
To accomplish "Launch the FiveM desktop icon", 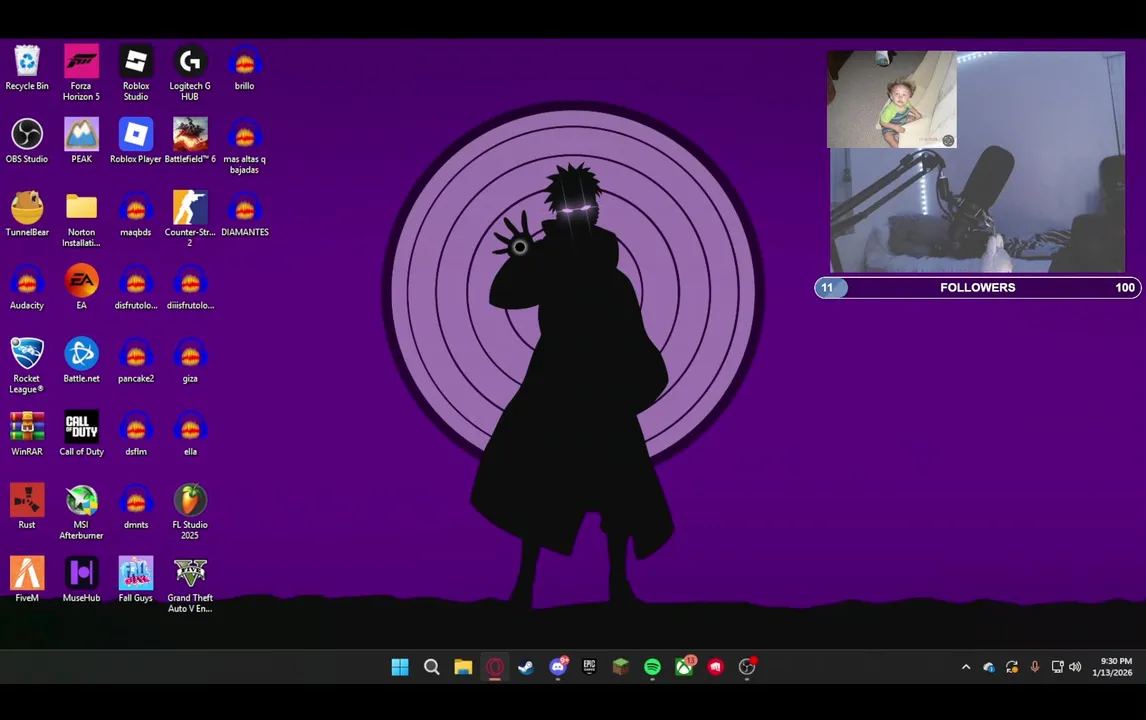I will point(27,579).
